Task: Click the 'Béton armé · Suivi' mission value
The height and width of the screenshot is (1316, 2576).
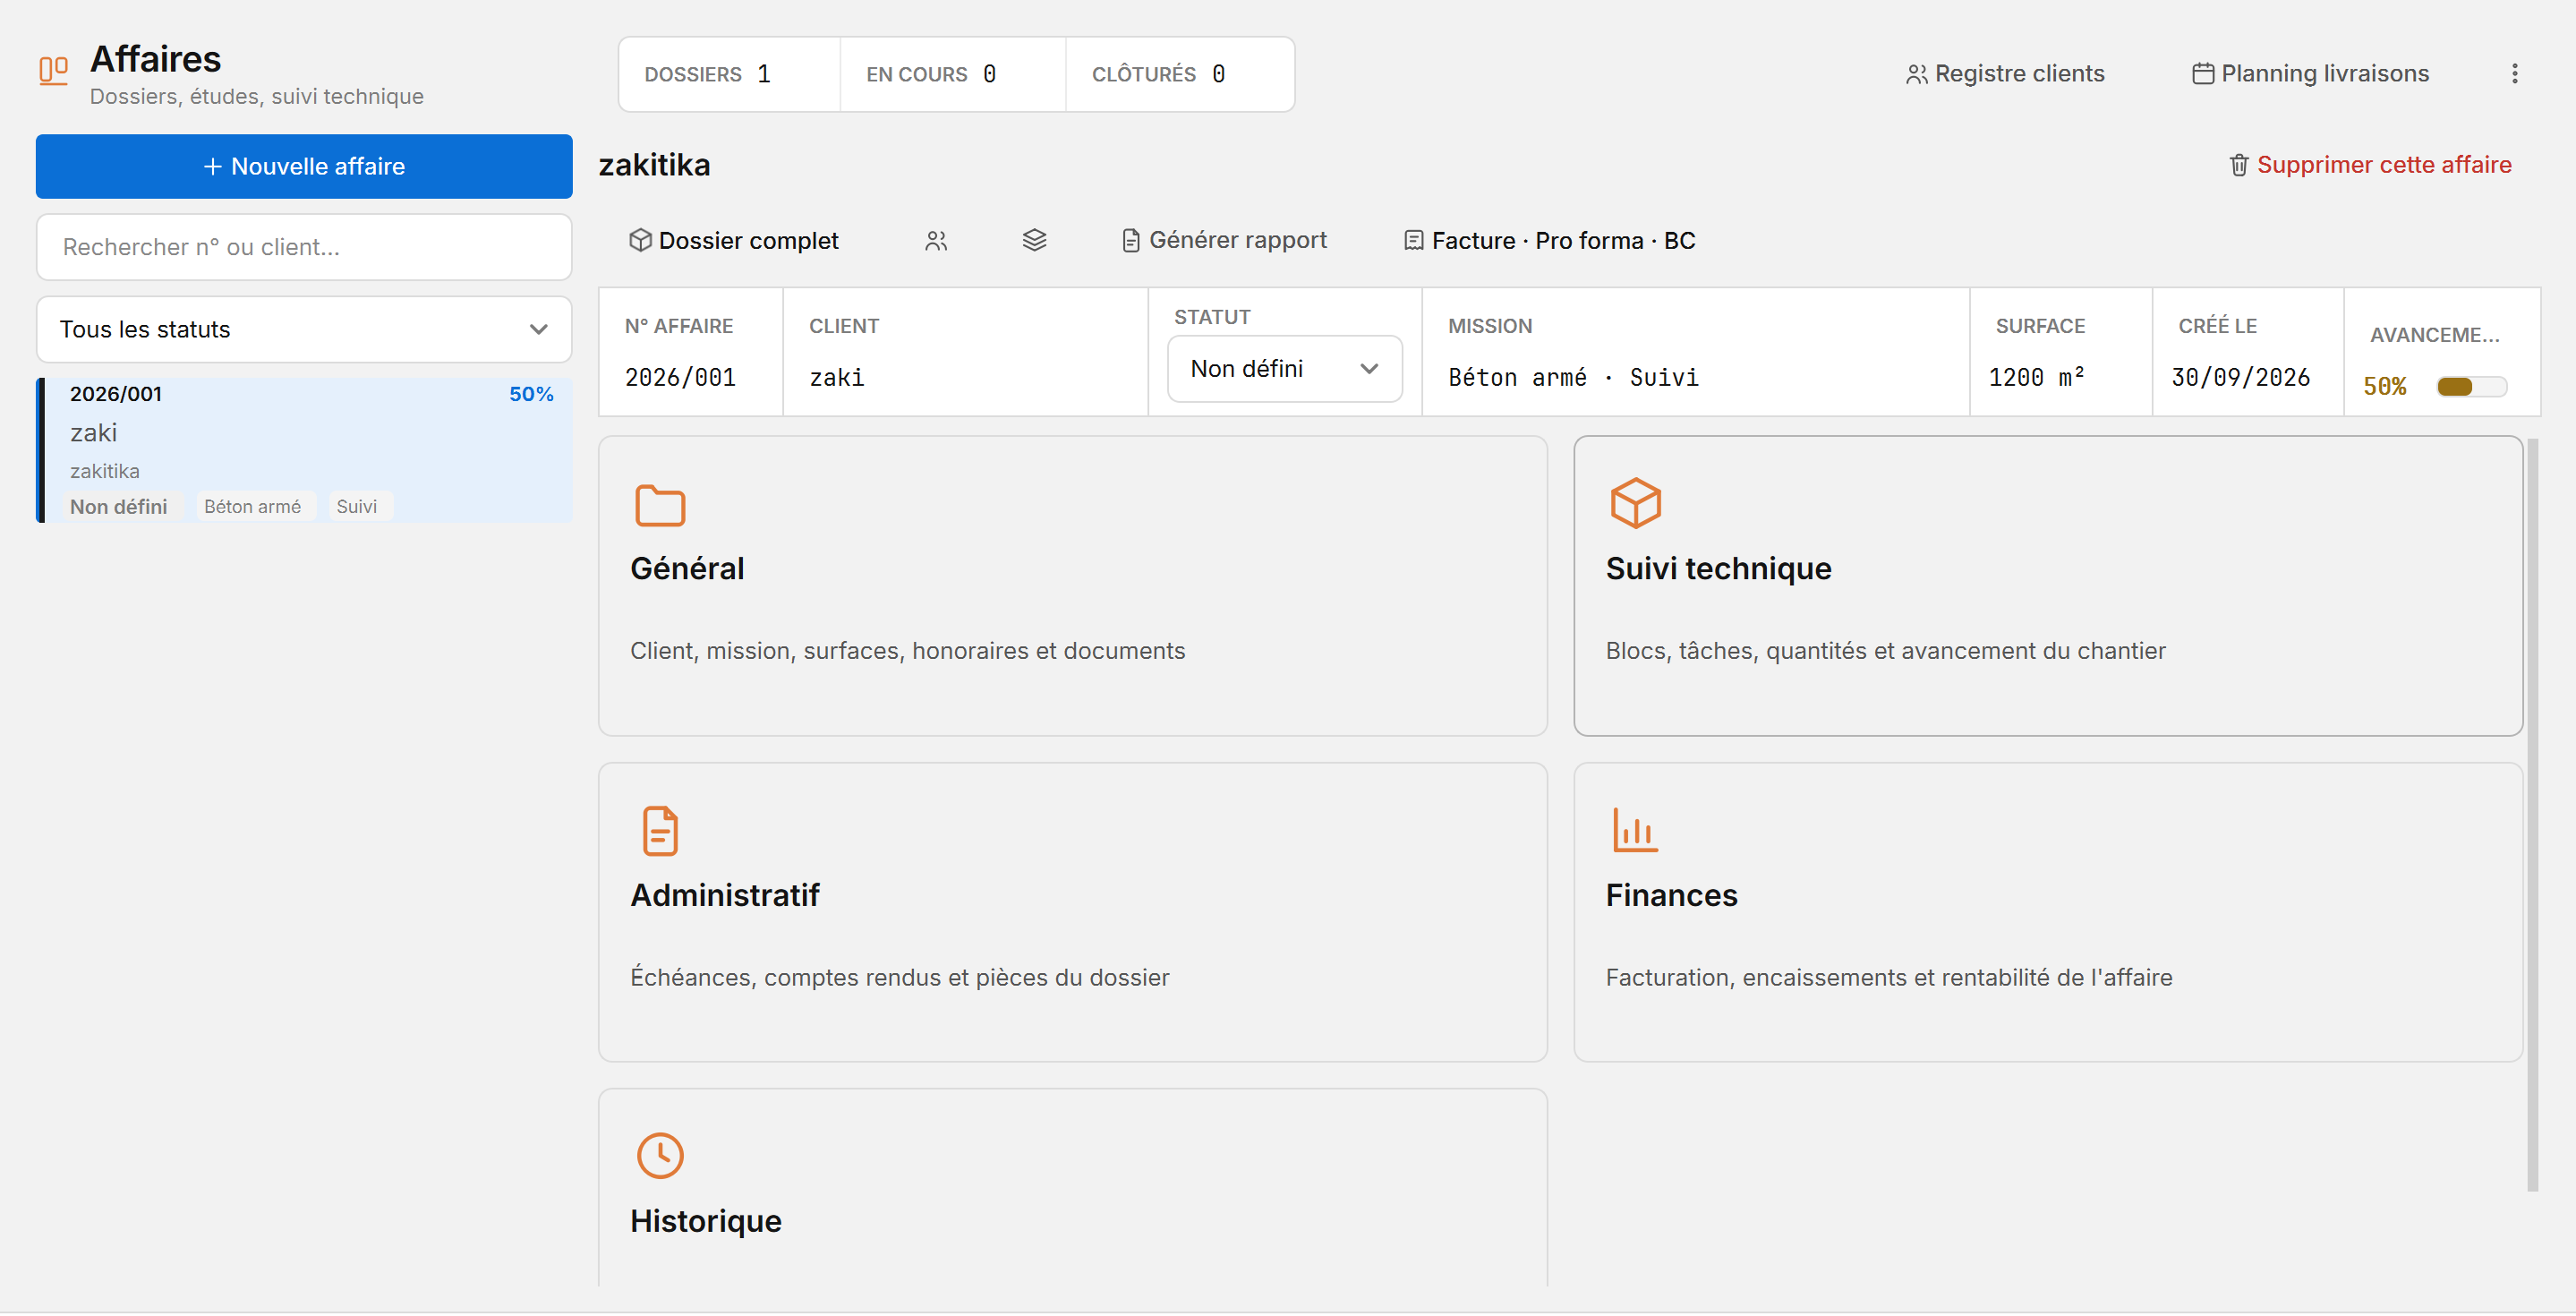Action: point(1572,378)
